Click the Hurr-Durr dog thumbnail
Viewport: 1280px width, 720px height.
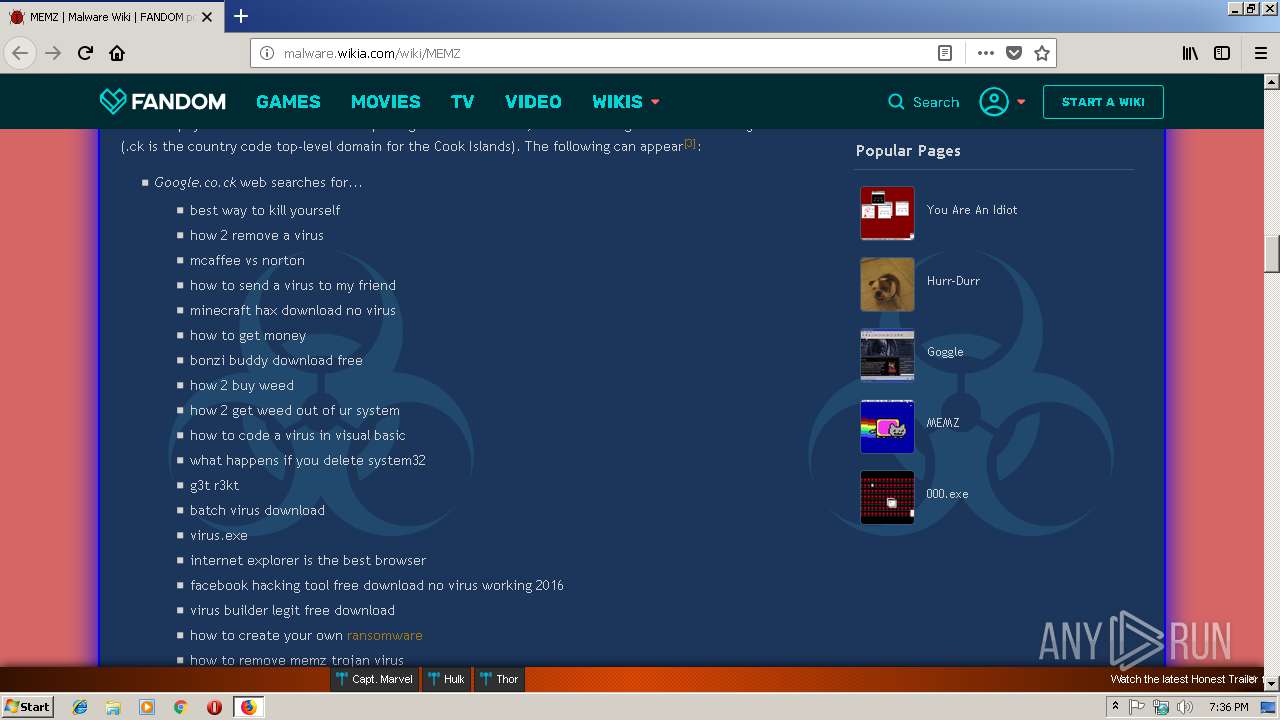coord(887,284)
